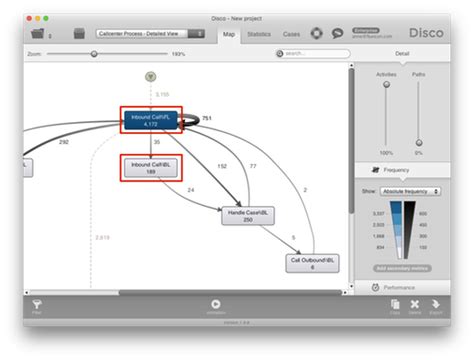Expand the Performance section
This screenshot has width=474, height=360.
point(402,287)
